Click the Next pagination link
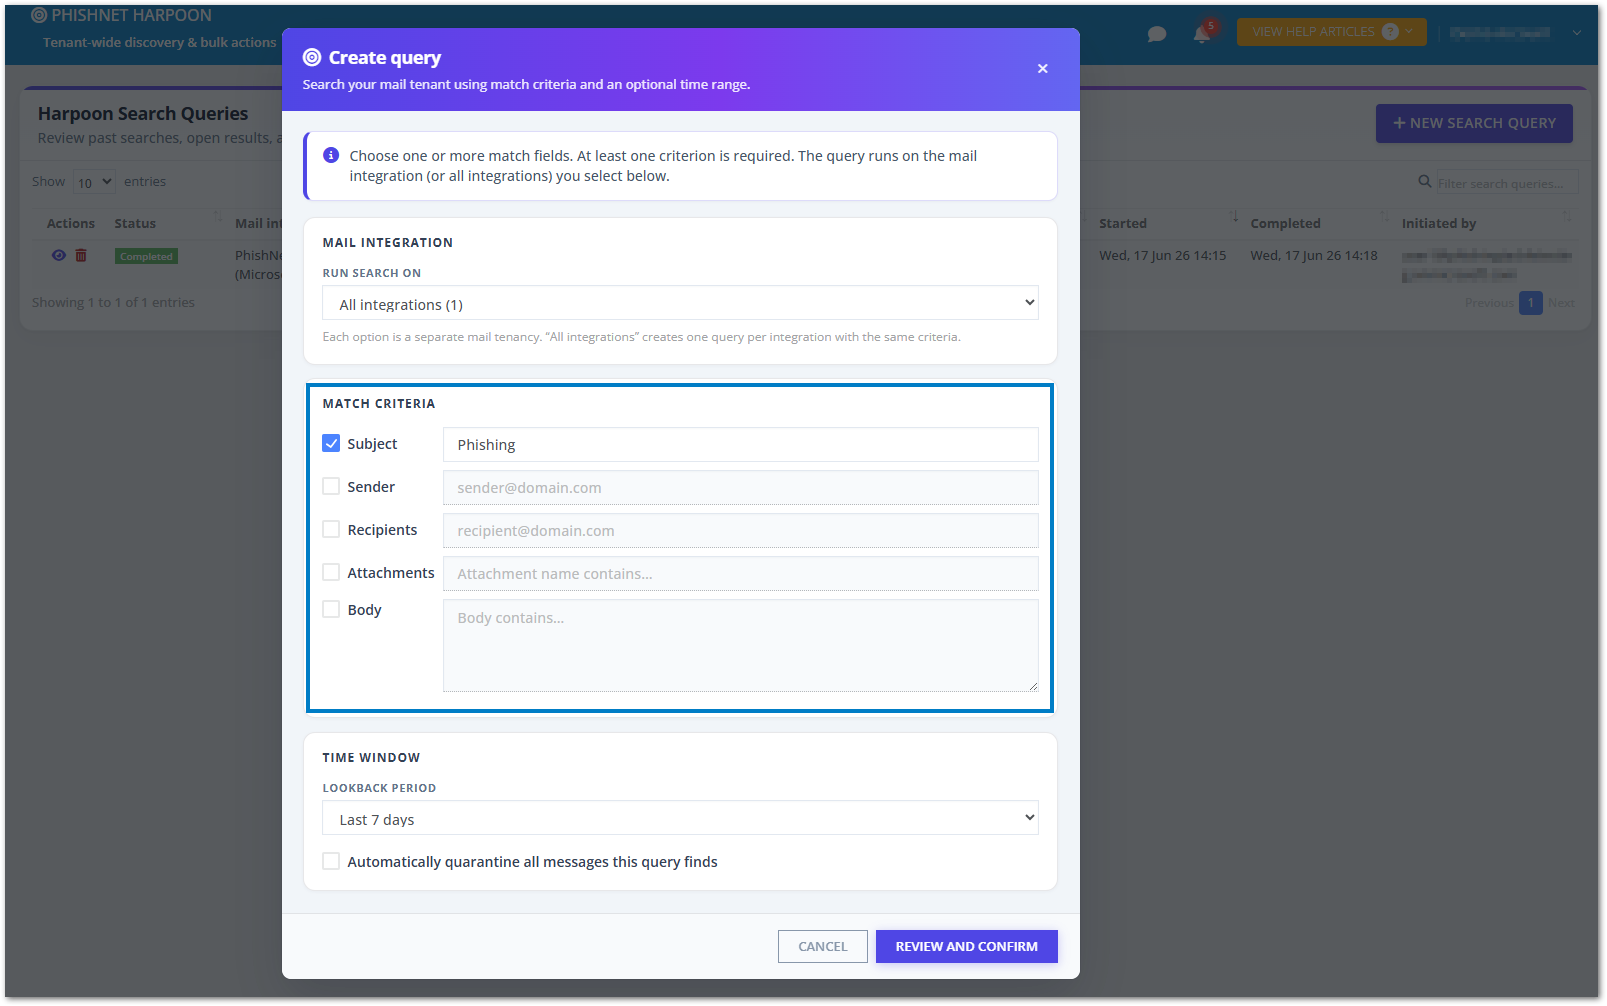This screenshot has width=1607, height=1006. tap(1561, 303)
